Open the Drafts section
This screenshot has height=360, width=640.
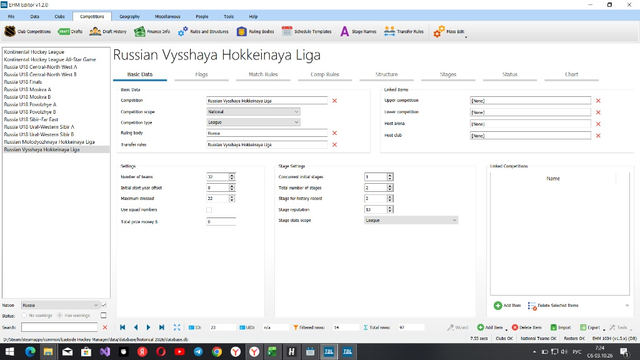point(70,31)
